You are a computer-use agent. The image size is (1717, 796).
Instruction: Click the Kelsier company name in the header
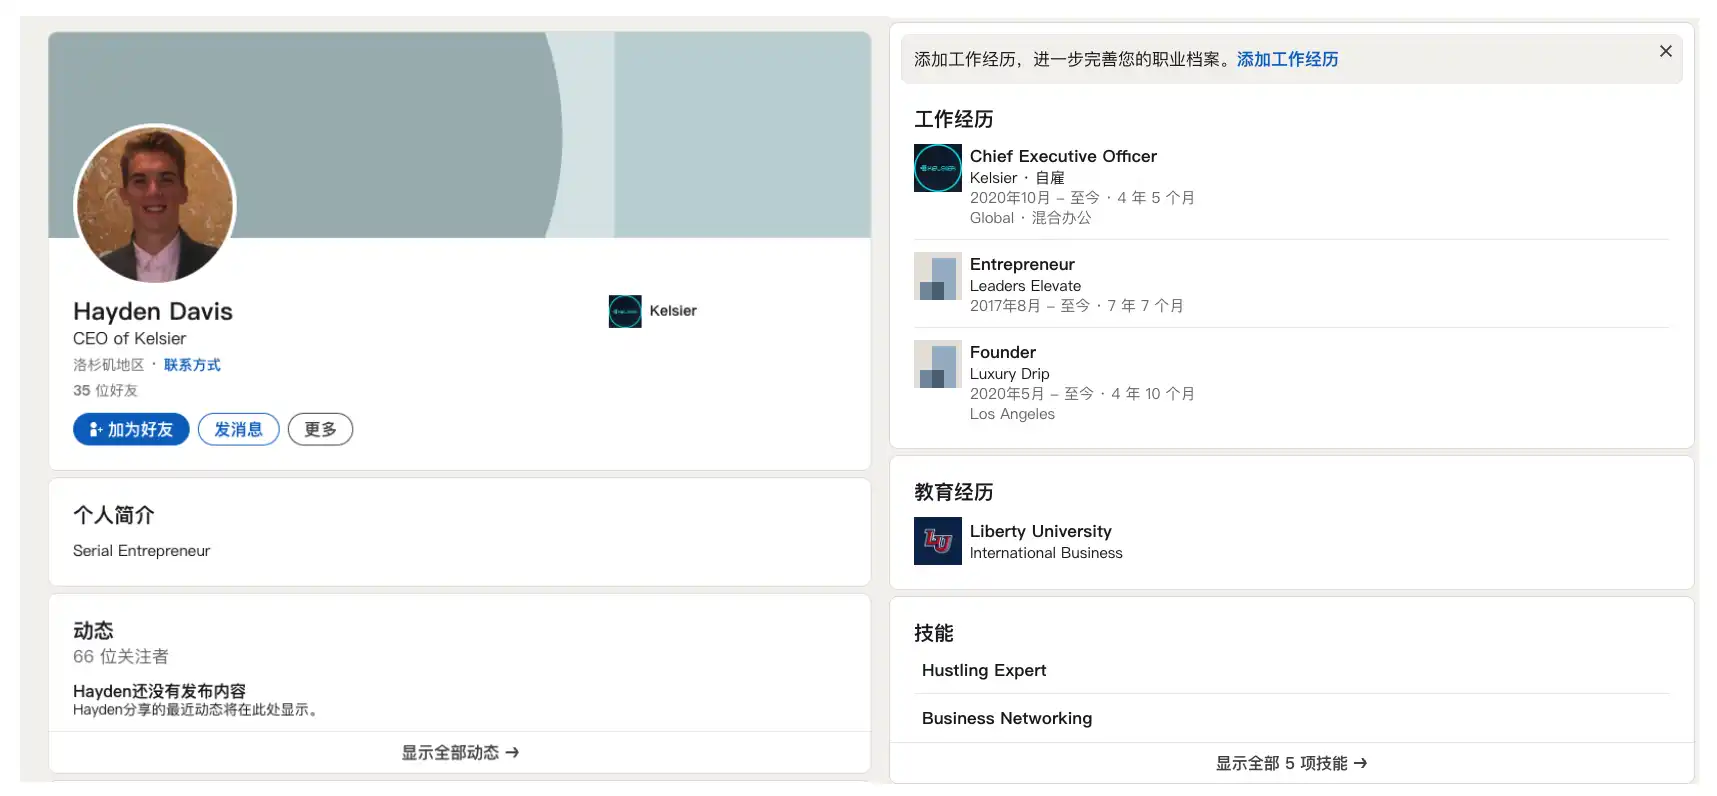pyautogui.click(x=673, y=311)
